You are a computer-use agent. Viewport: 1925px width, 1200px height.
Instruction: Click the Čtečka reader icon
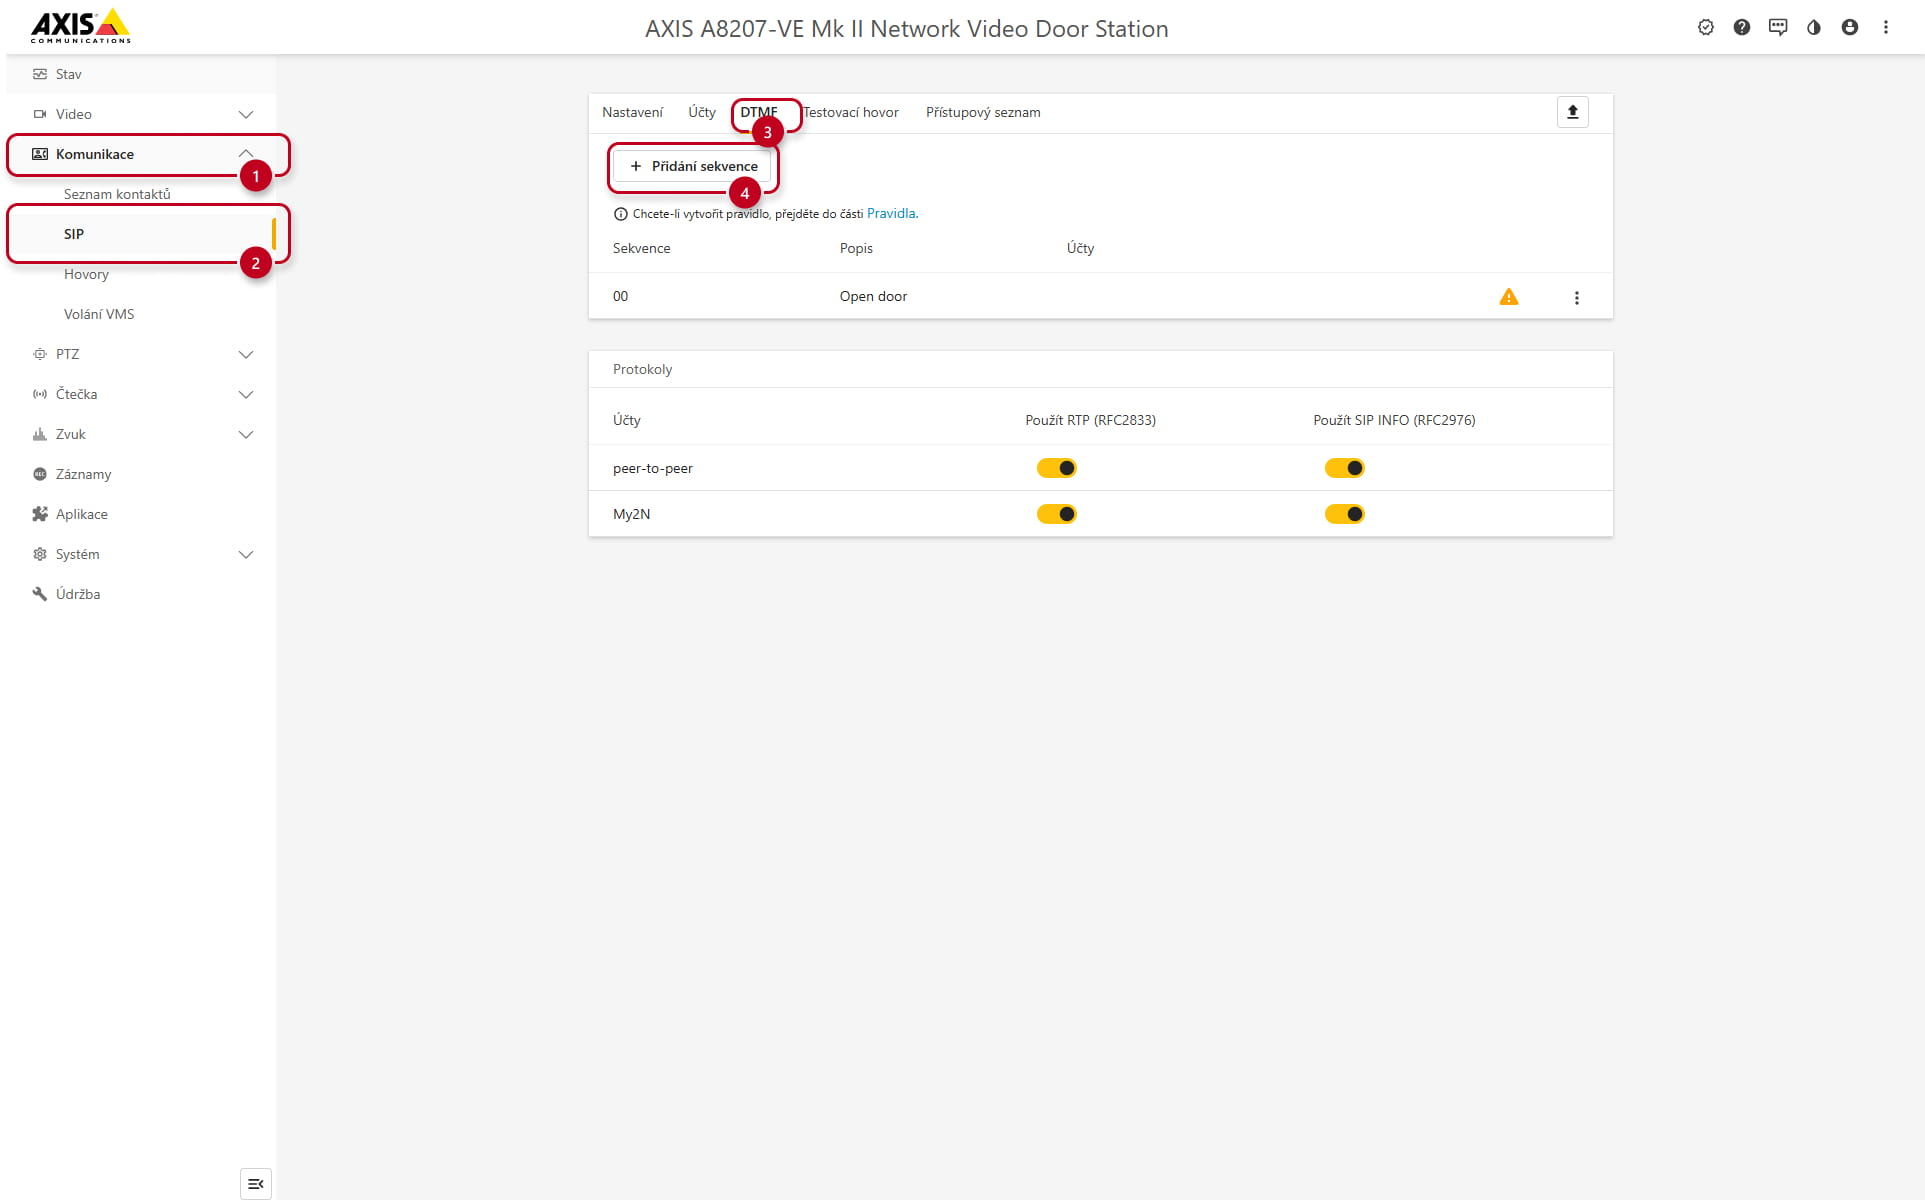click(x=40, y=394)
